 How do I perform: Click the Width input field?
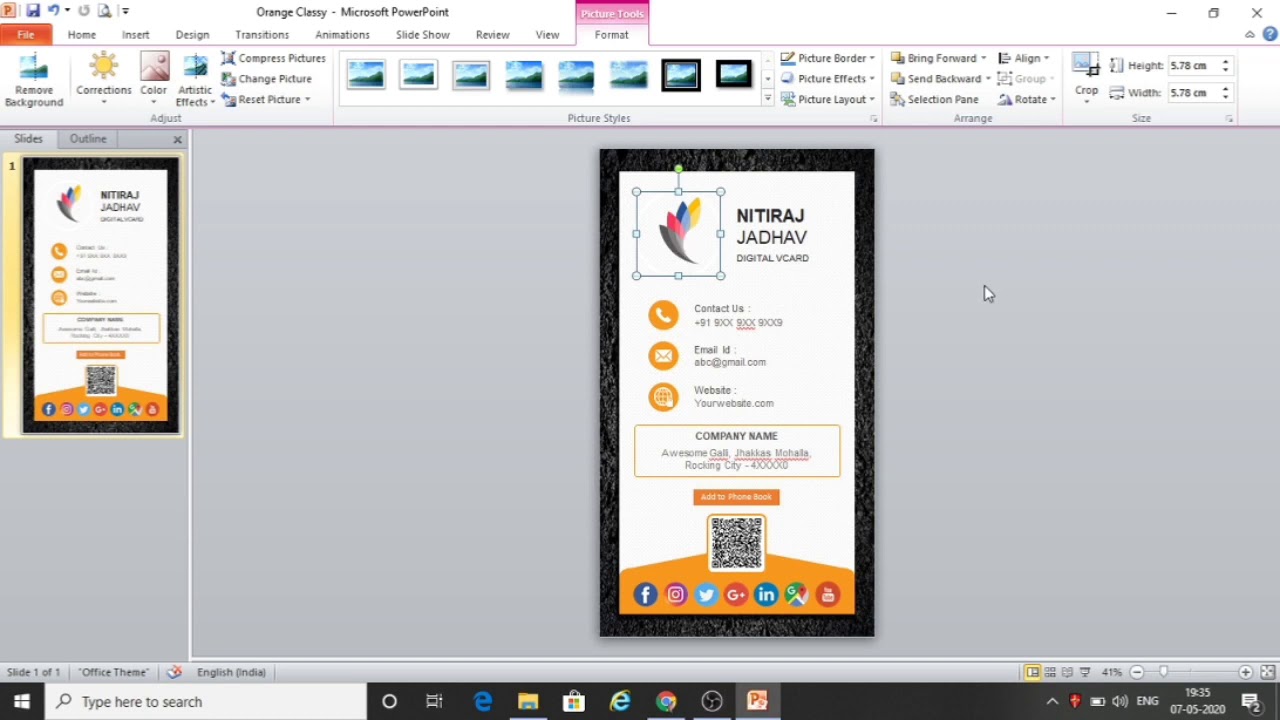(1193, 93)
